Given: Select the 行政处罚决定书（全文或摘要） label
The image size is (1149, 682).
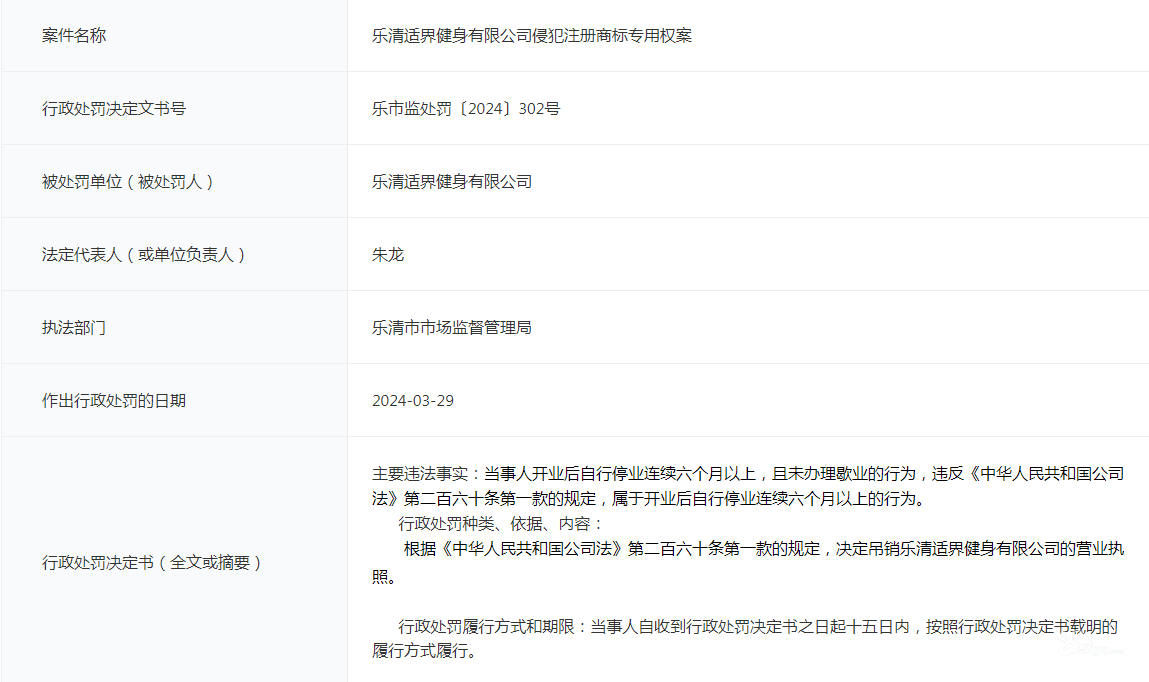Looking at the screenshot, I should [153, 563].
